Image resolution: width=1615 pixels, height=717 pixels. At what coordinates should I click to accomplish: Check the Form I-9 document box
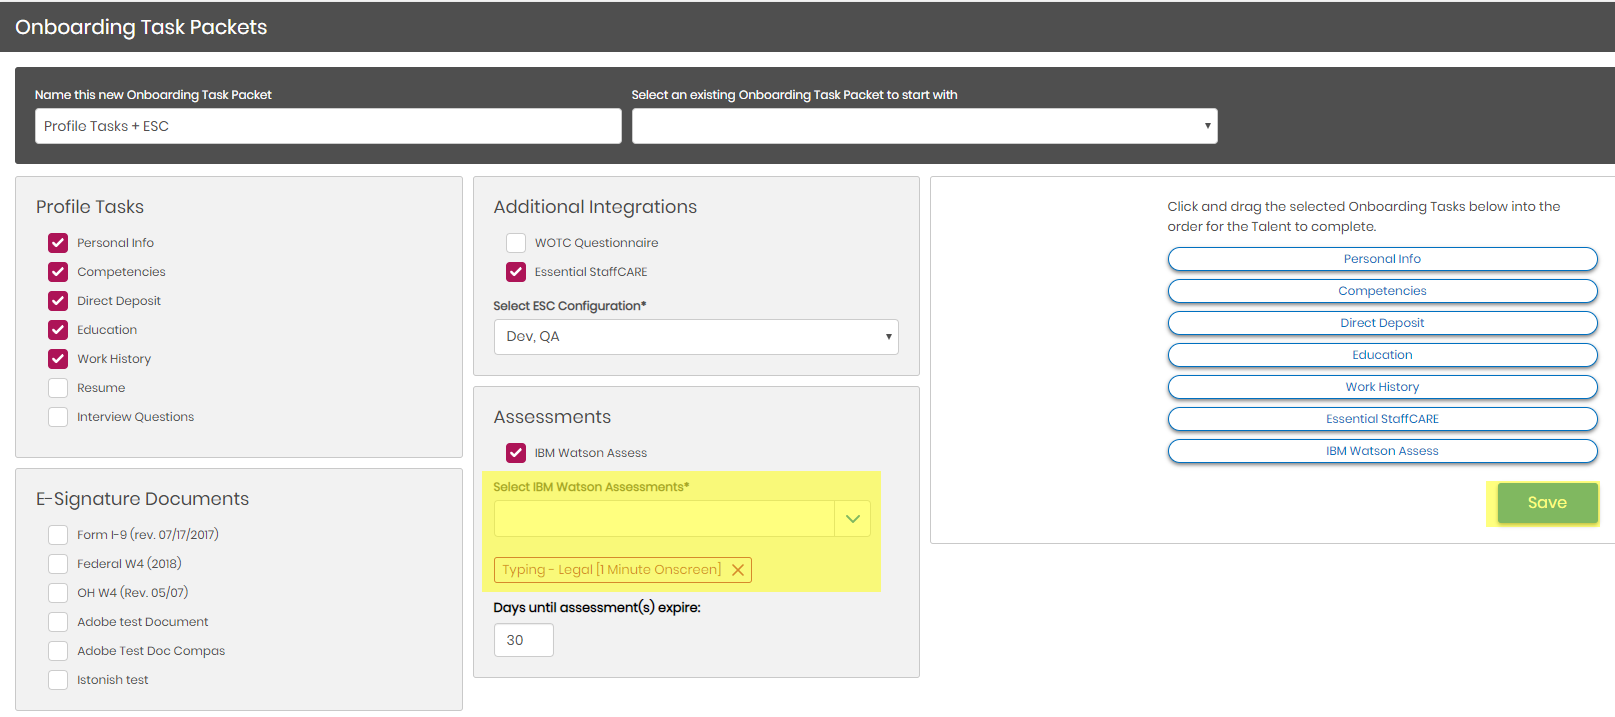click(x=58, y=535)
